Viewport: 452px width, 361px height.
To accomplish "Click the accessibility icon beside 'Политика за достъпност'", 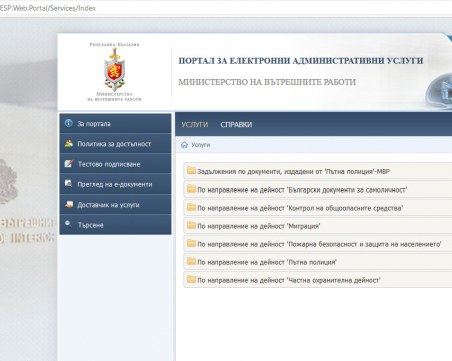I will click(69, 143).
